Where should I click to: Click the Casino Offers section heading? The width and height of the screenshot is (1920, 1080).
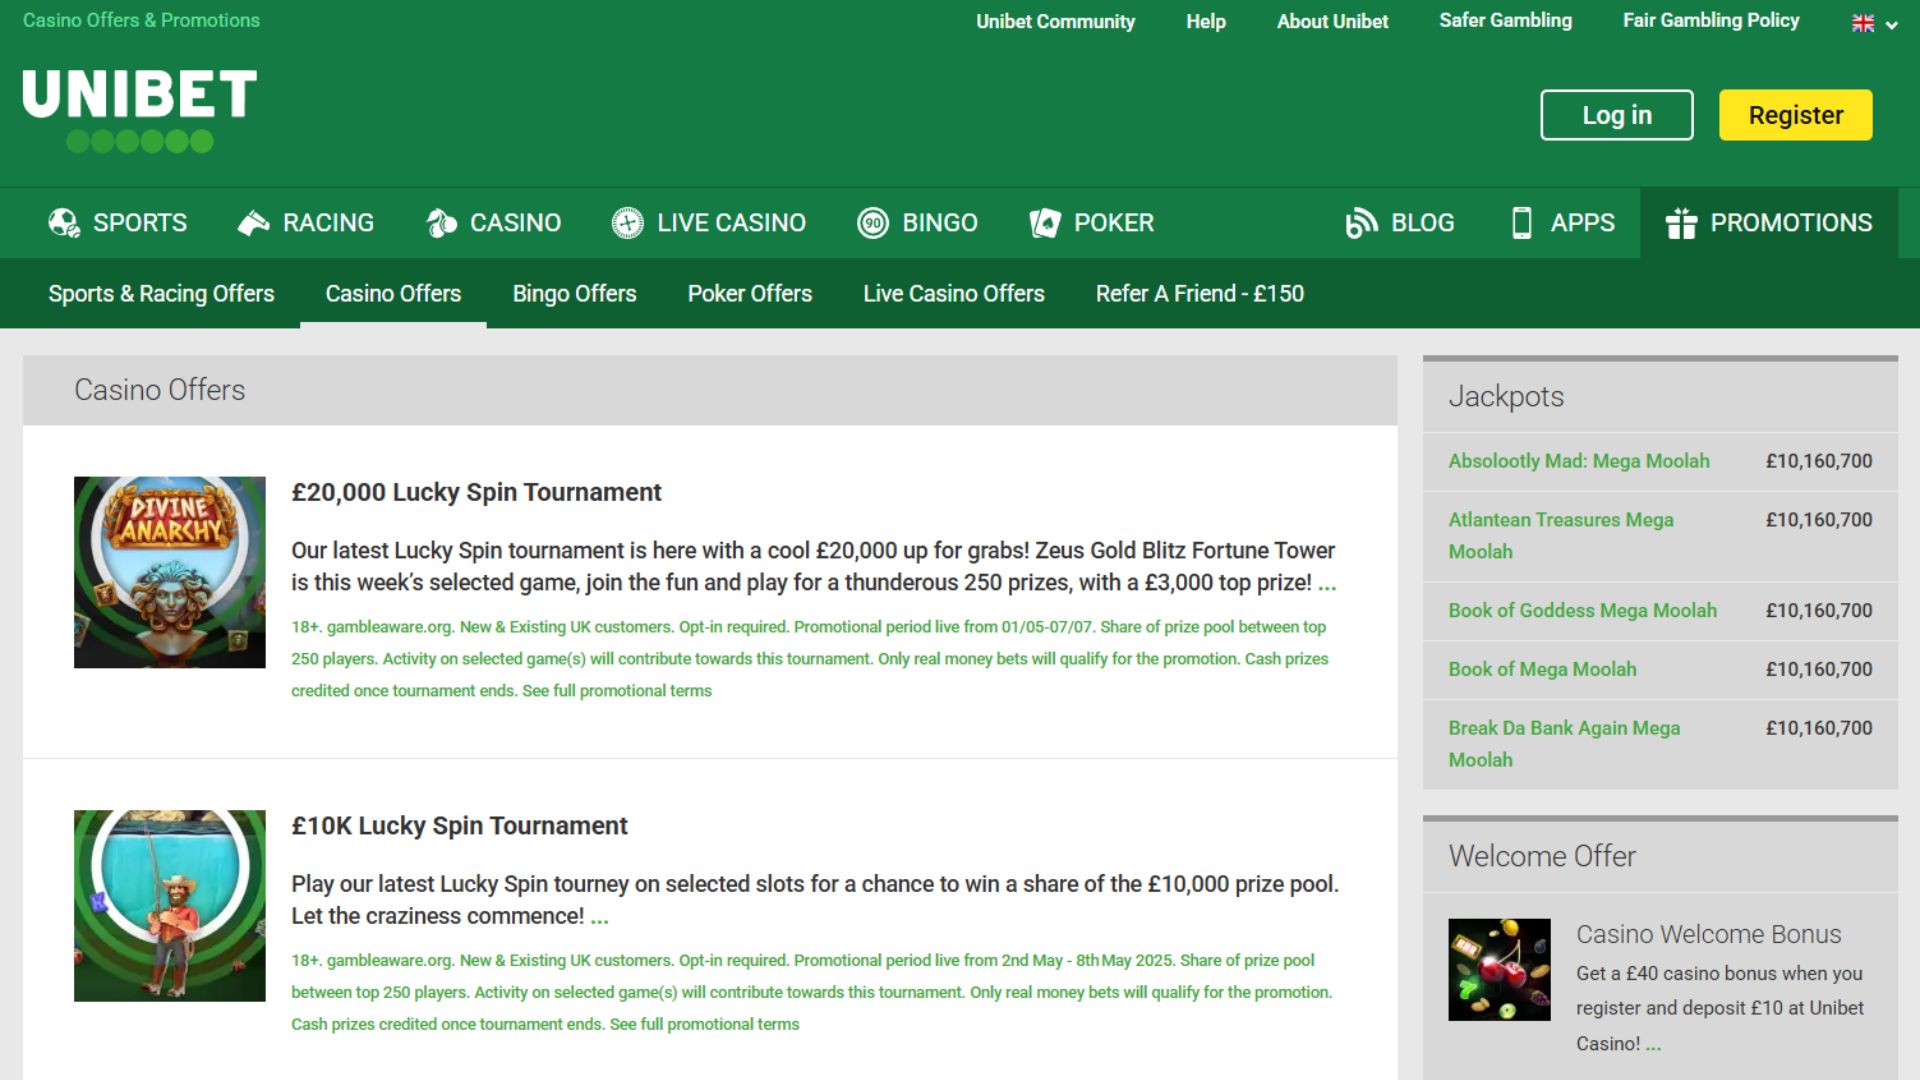(160, 390)
